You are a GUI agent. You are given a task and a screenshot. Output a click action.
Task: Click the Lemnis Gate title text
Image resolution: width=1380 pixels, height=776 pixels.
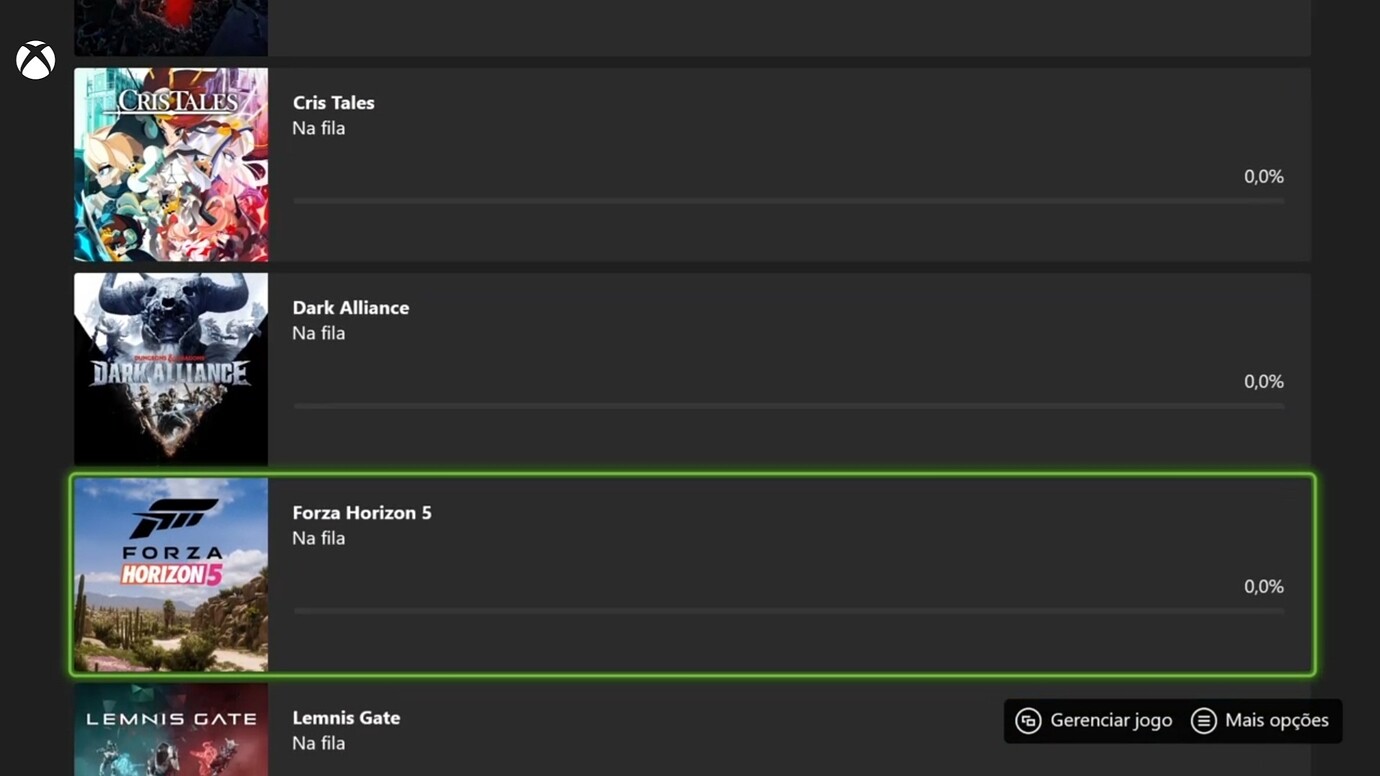[346, 718]
